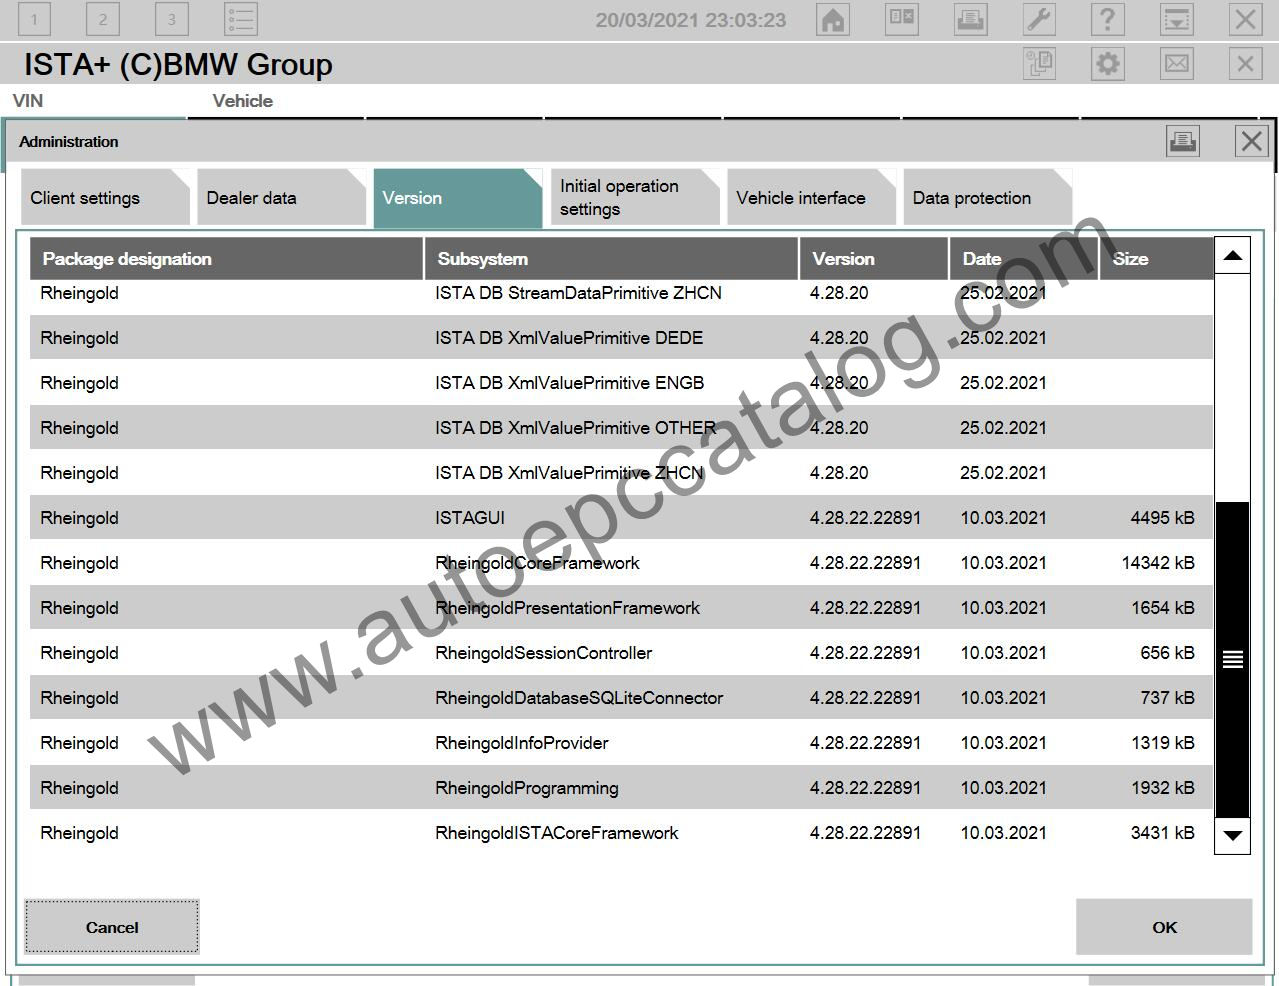Select the ISTA DB XmlValuePrimitive ENGB row
Viewport: 1279px width, 986px height.
click(x=621, y=383)
